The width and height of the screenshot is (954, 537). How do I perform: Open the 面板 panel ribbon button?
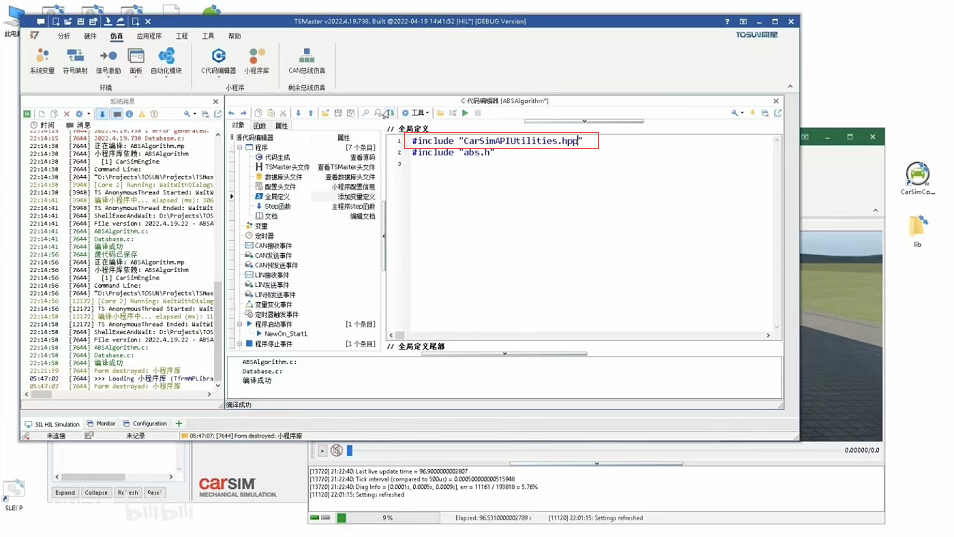(136, 61)
